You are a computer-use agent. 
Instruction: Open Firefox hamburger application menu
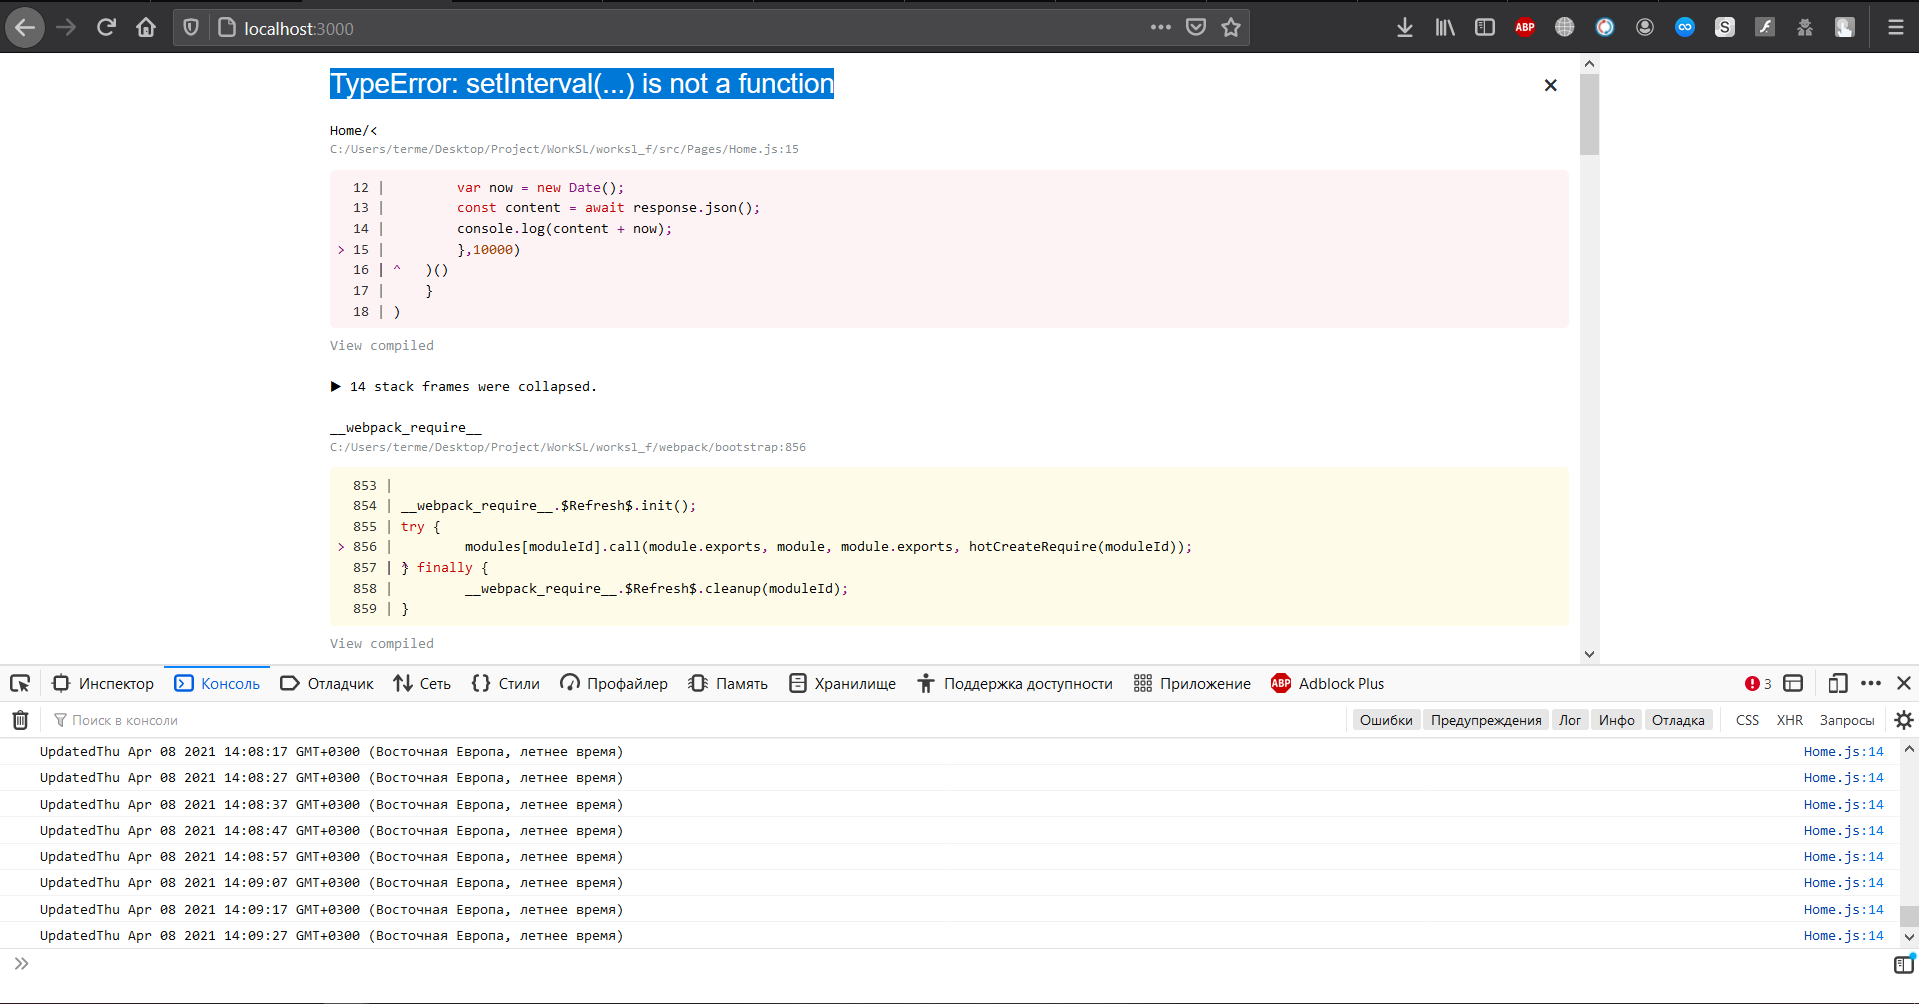tap(1896, 28)
